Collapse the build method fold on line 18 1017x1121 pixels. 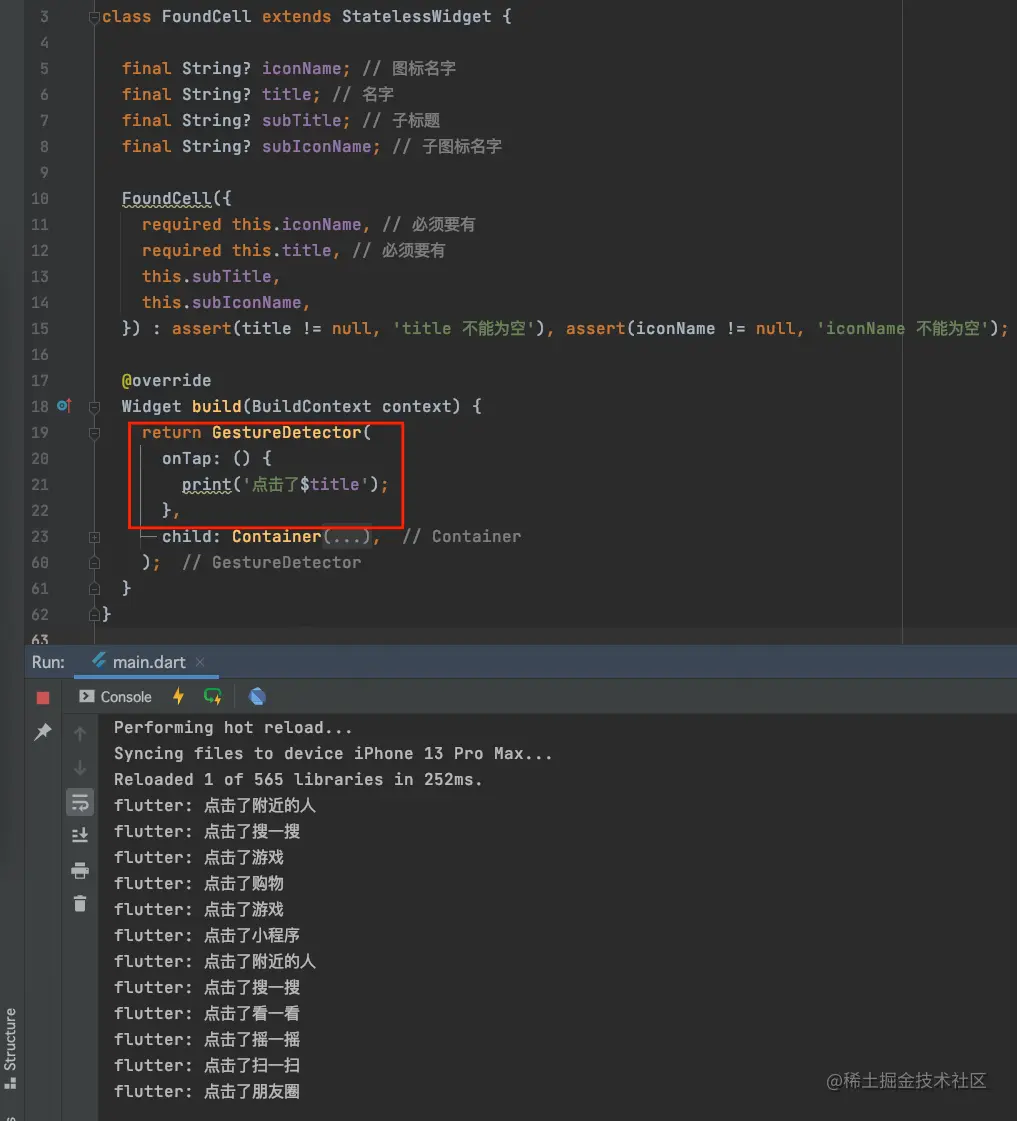pos(94,407)
